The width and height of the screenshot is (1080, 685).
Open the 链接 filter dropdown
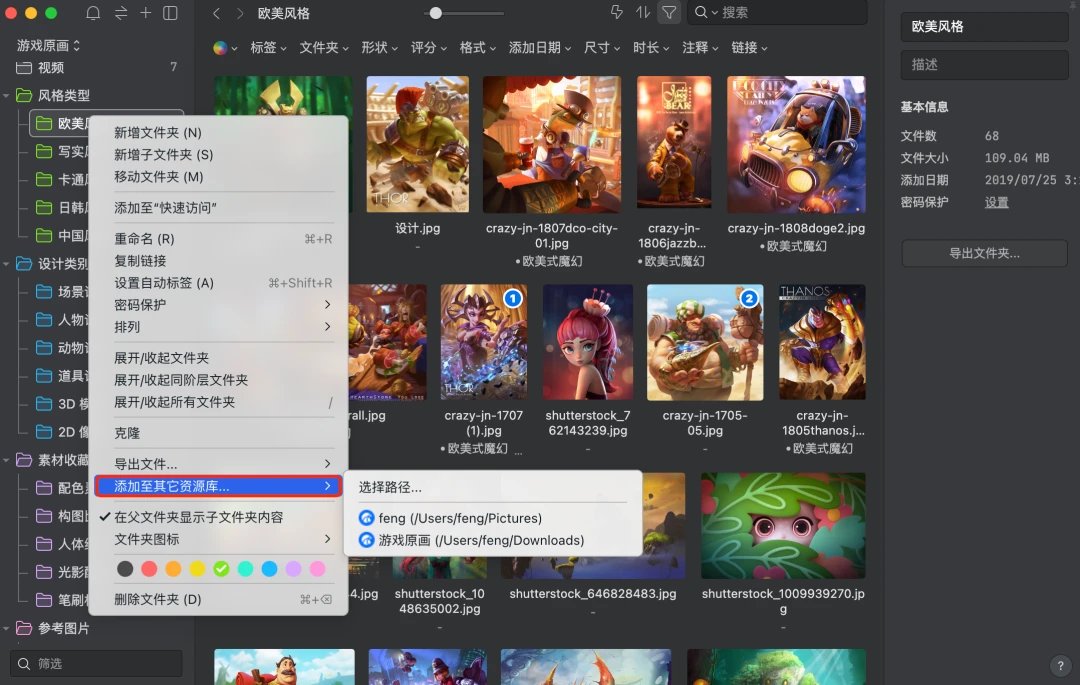pyautogui.click(x=749, y=48)
